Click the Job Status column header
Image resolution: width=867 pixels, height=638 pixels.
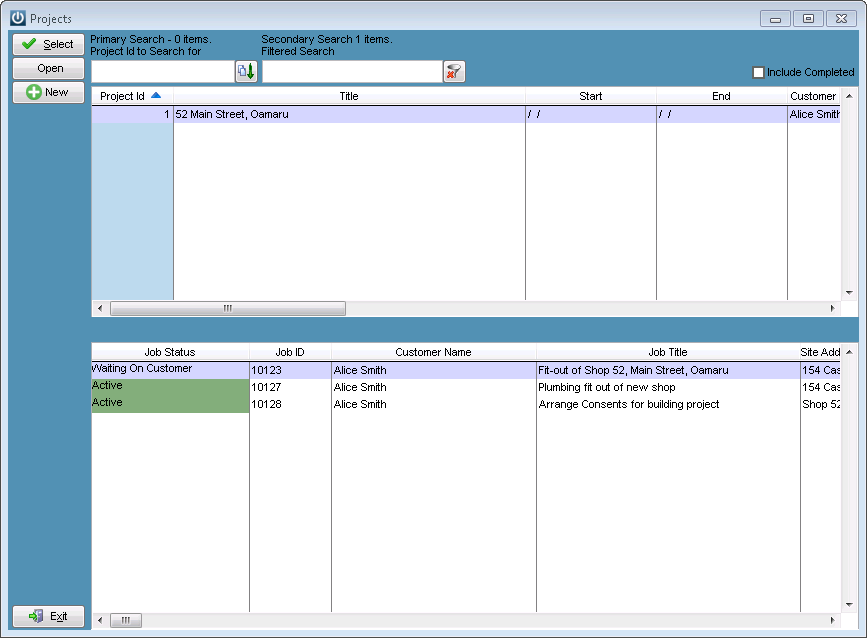pyautogui.click(x=170, y=352)
